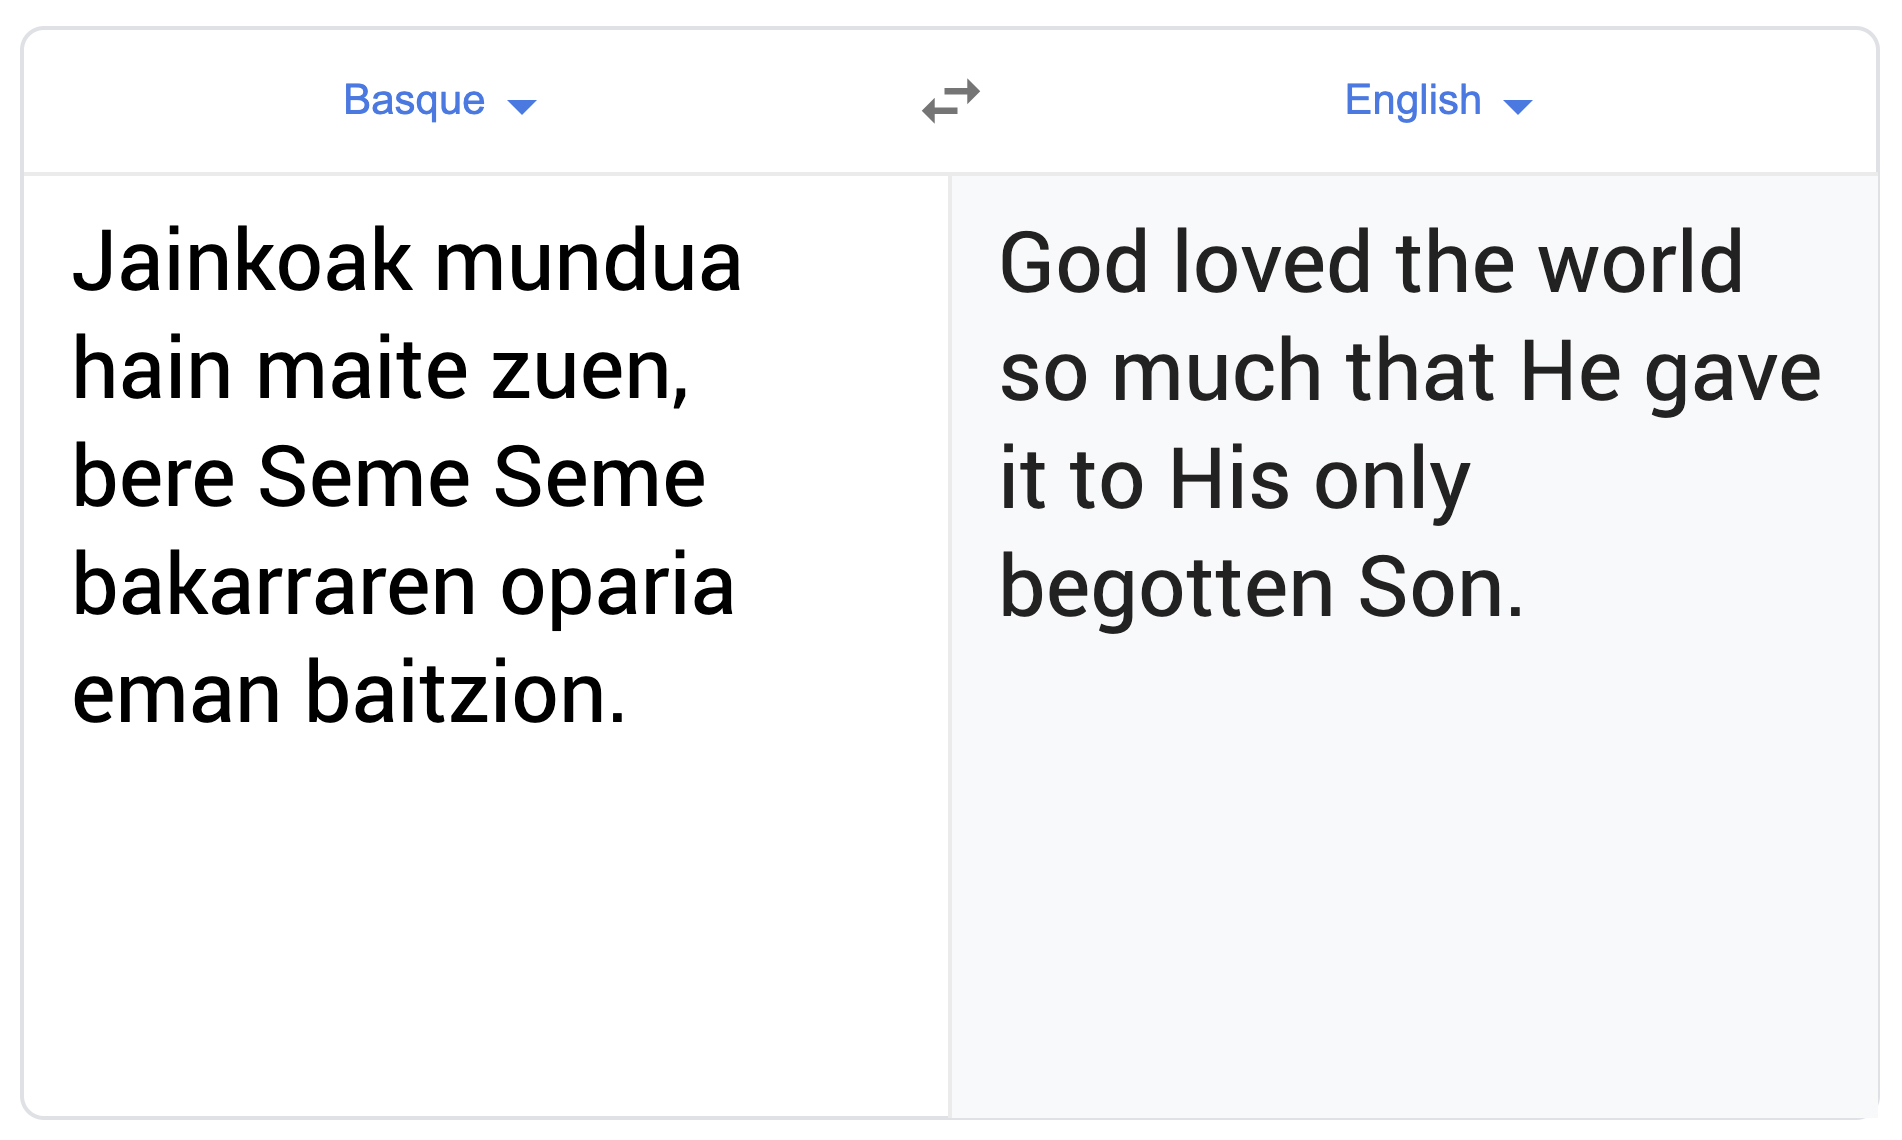Click the word 'world' in the translation
Screen dimensions: 1902x1140
[x=1640, y=263]
